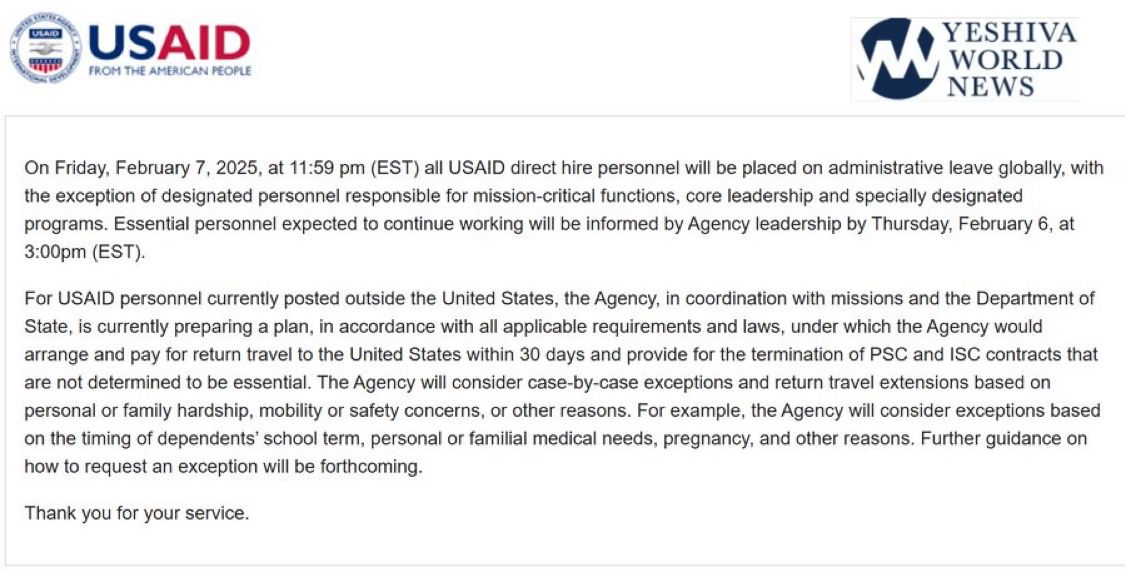Screen dimensions: 1125x572
Task: Click the round USAID seal emblem
Action: click(46, 47)
